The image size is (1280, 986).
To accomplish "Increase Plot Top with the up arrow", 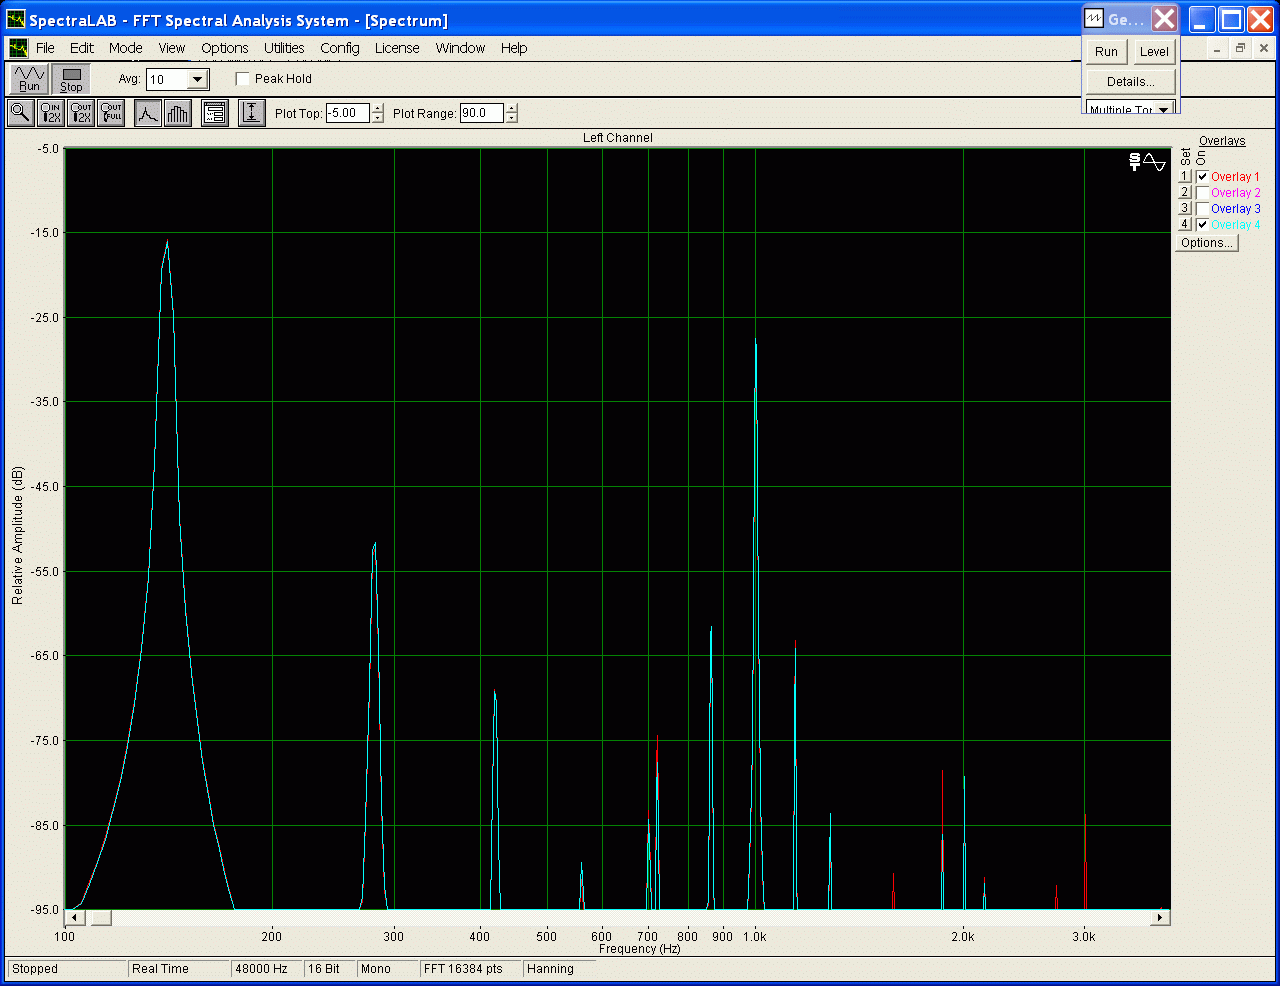I will click(x=377, y=108).
